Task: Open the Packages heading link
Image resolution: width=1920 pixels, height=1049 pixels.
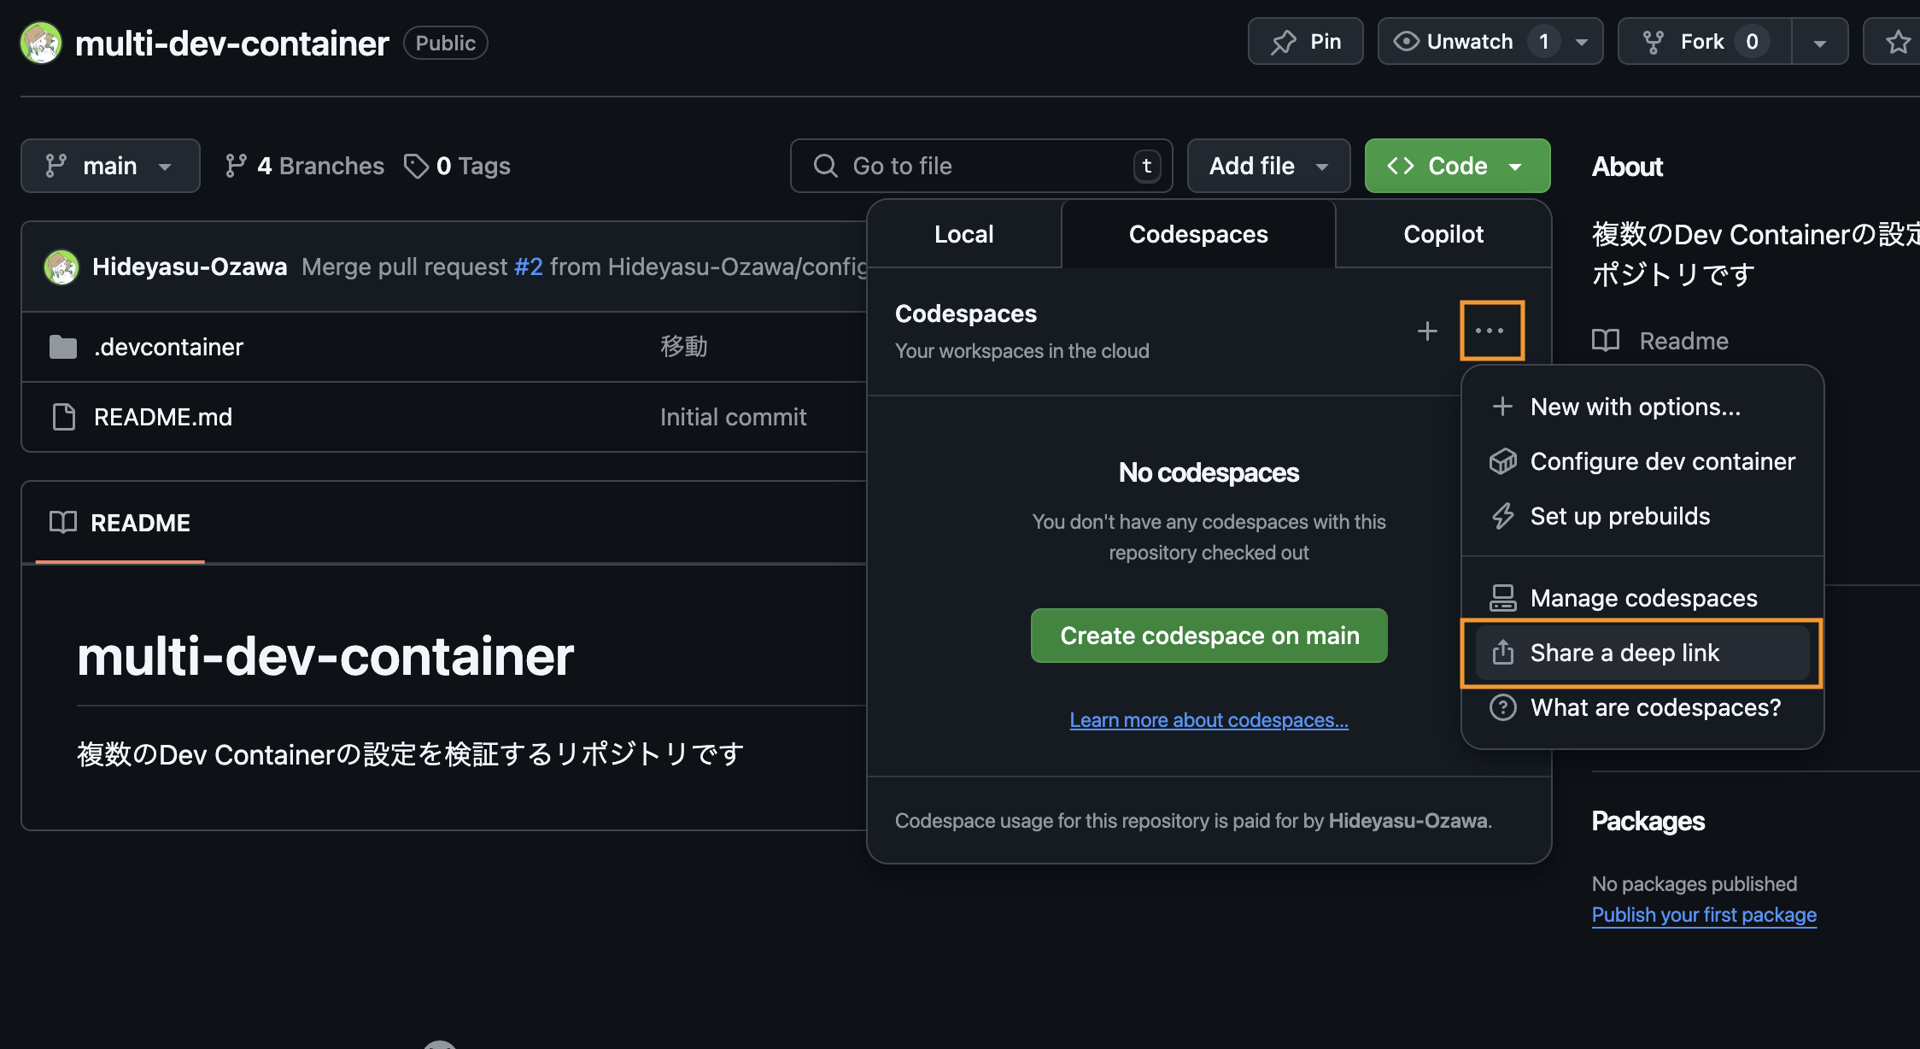Action: click(x=1648, y=821)
